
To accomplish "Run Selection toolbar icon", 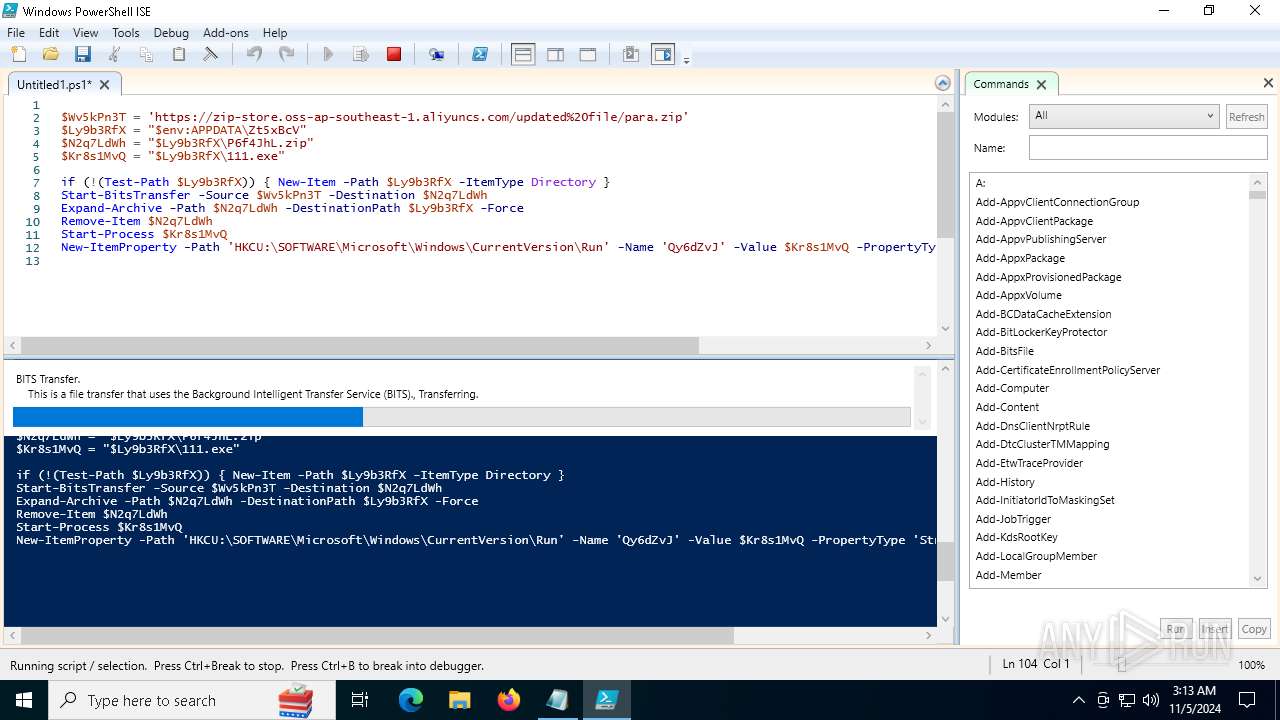I will tap(361, 54).
